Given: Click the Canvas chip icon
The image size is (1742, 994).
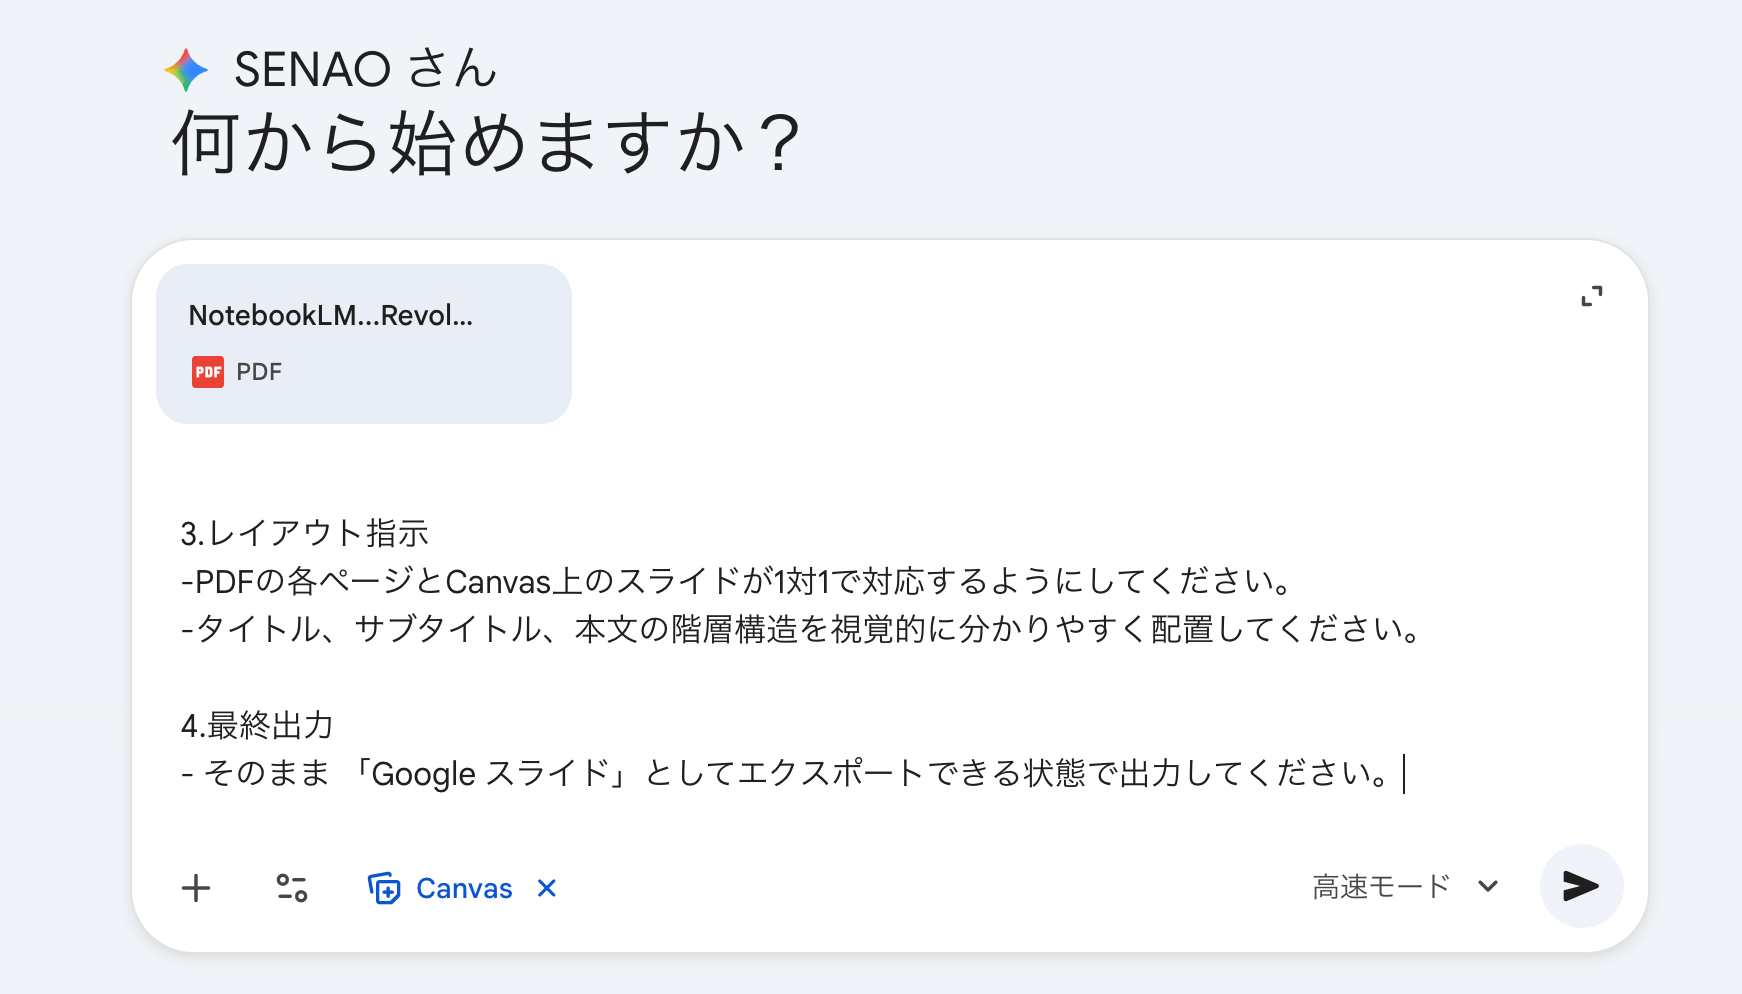Looking at the screenshot, I should [384, 888].
